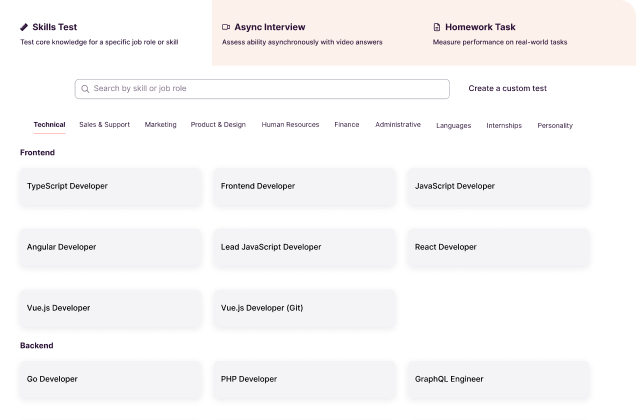Select the Languages category tab
This screenshot has height=420, width=636.
coord(453,126)
